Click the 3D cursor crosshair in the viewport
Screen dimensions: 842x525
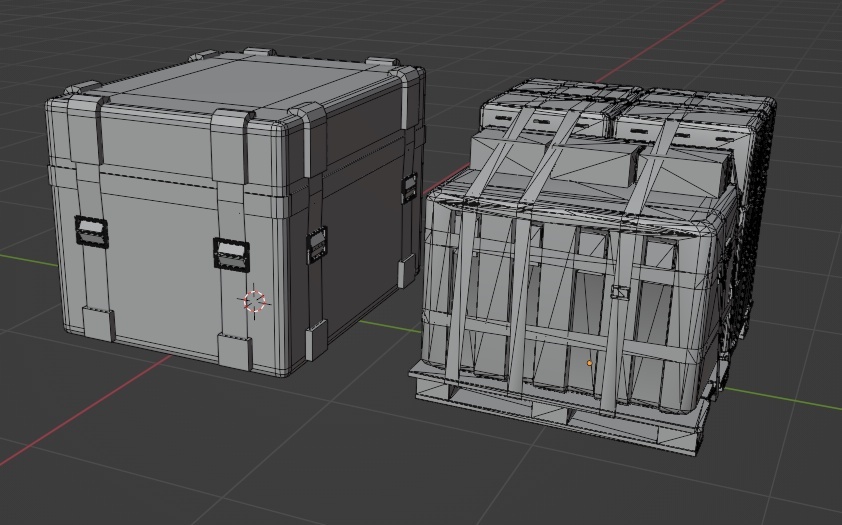click(x=254, y=300)
